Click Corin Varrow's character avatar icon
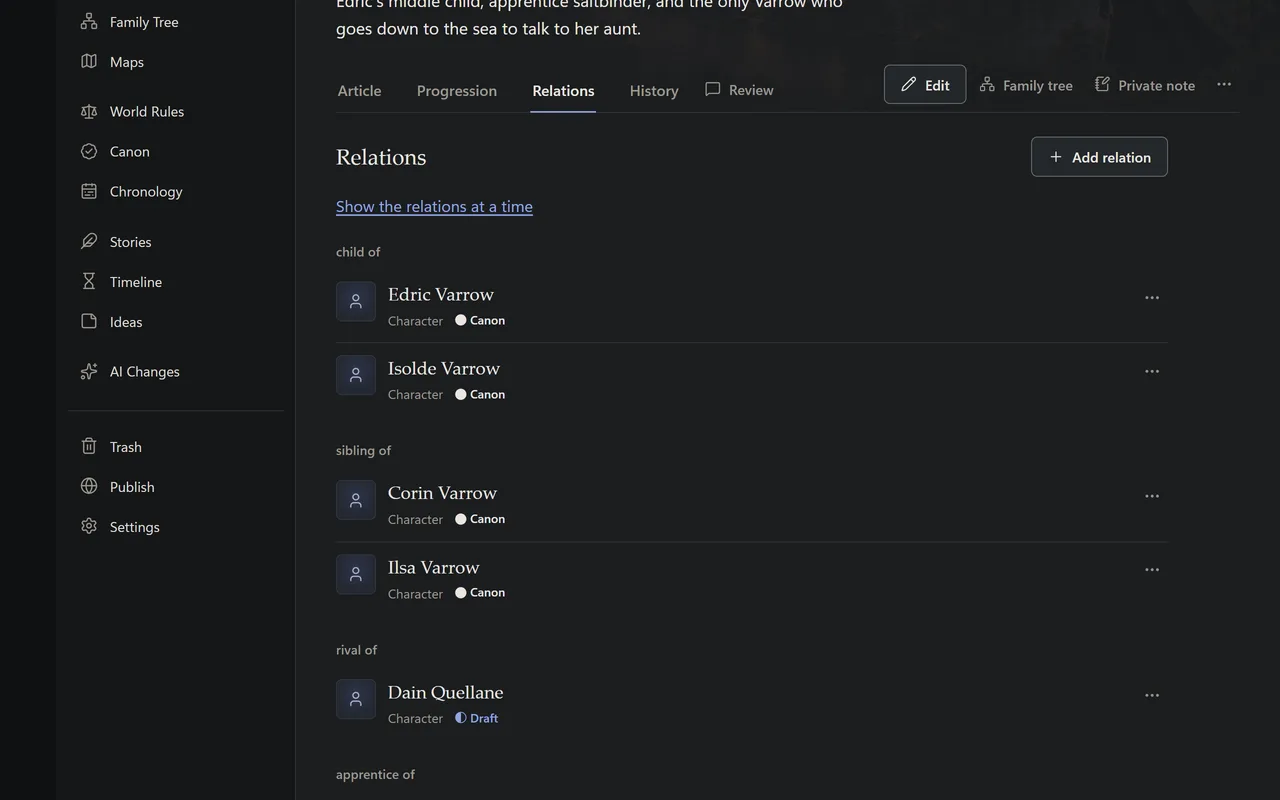 pyautogui.click(x=356, y=500)
